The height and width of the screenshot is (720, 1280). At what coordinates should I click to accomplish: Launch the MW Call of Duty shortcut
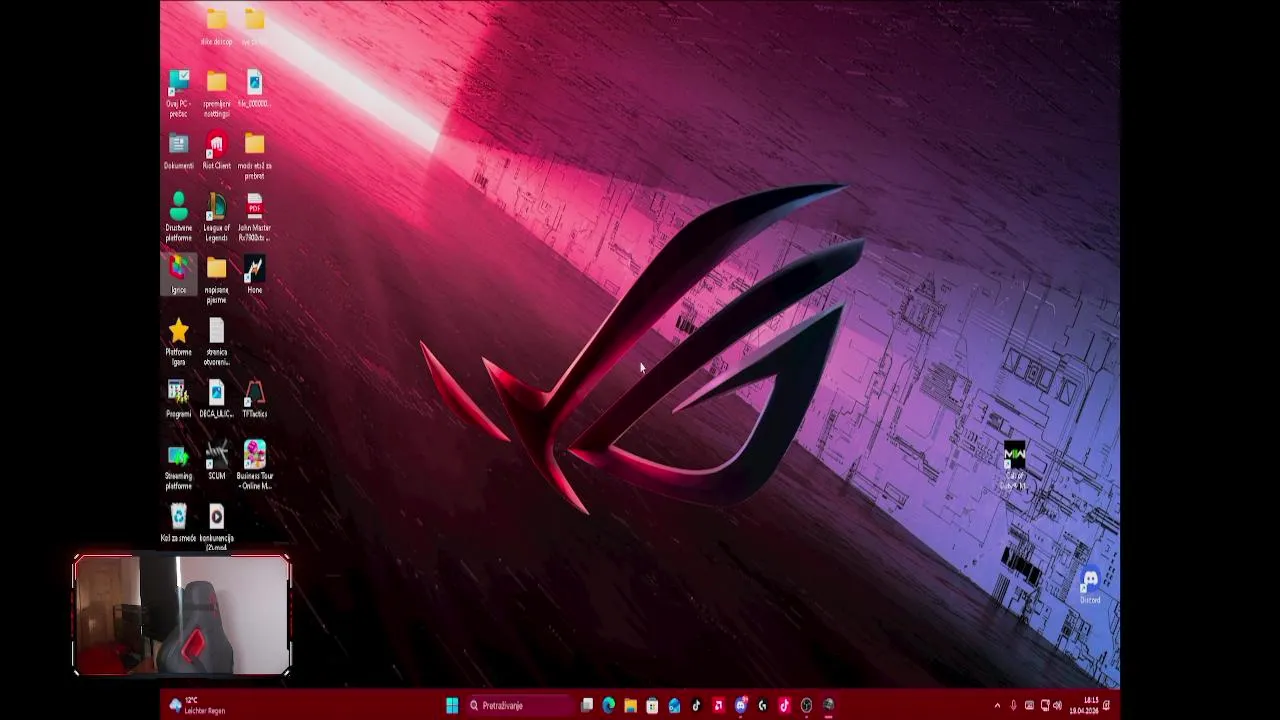coord(1014,465)
